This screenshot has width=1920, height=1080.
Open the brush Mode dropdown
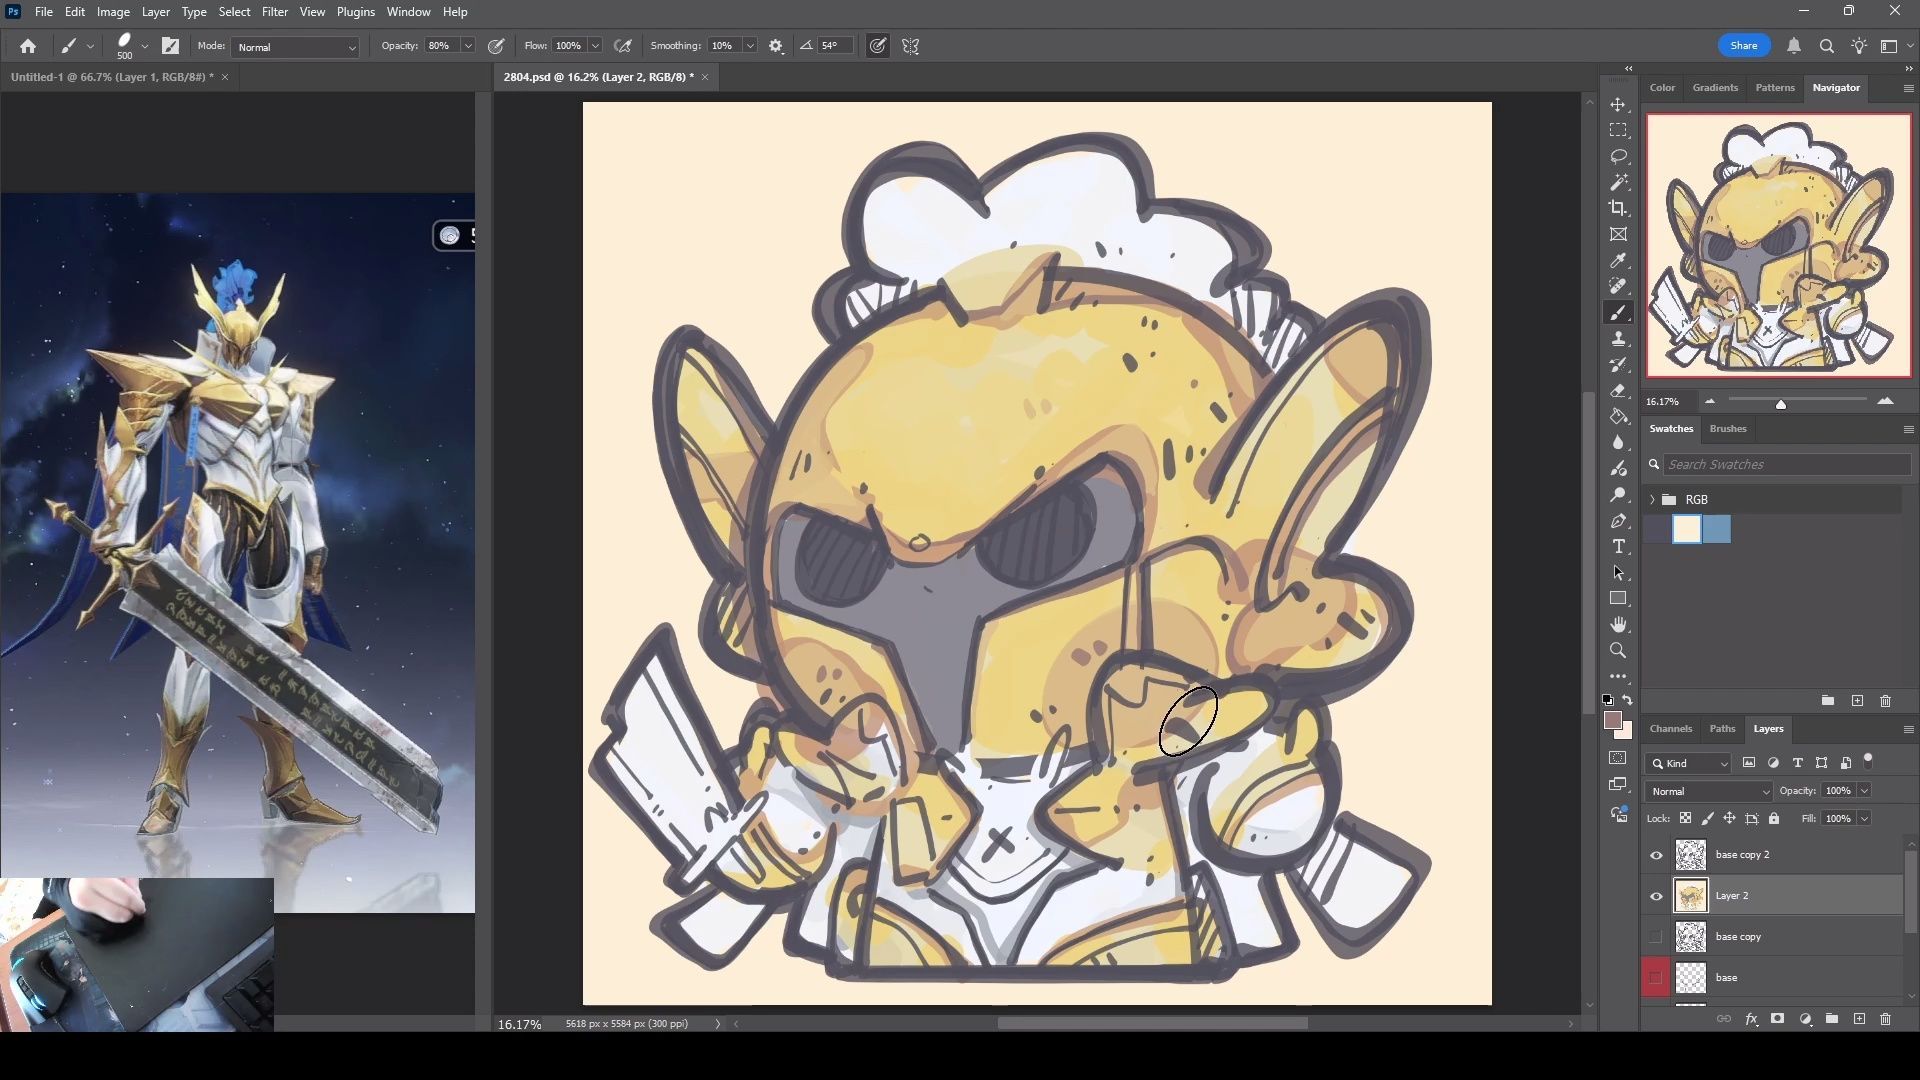click(296, 47)
